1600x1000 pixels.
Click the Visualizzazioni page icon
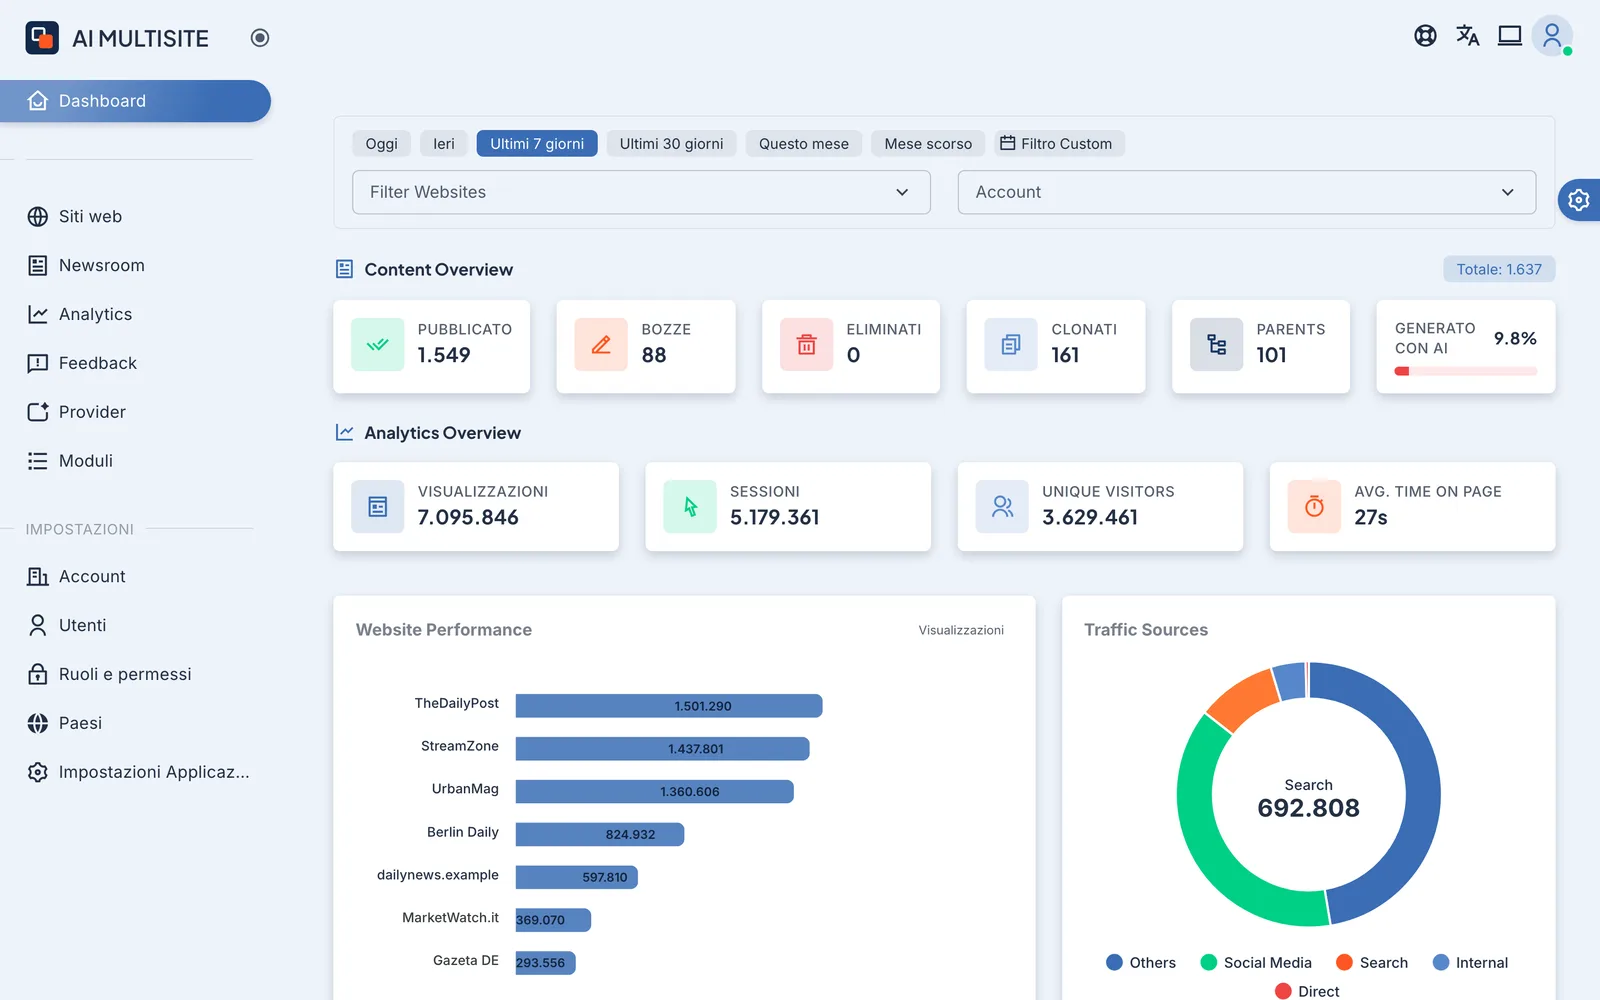pos(378,507)
